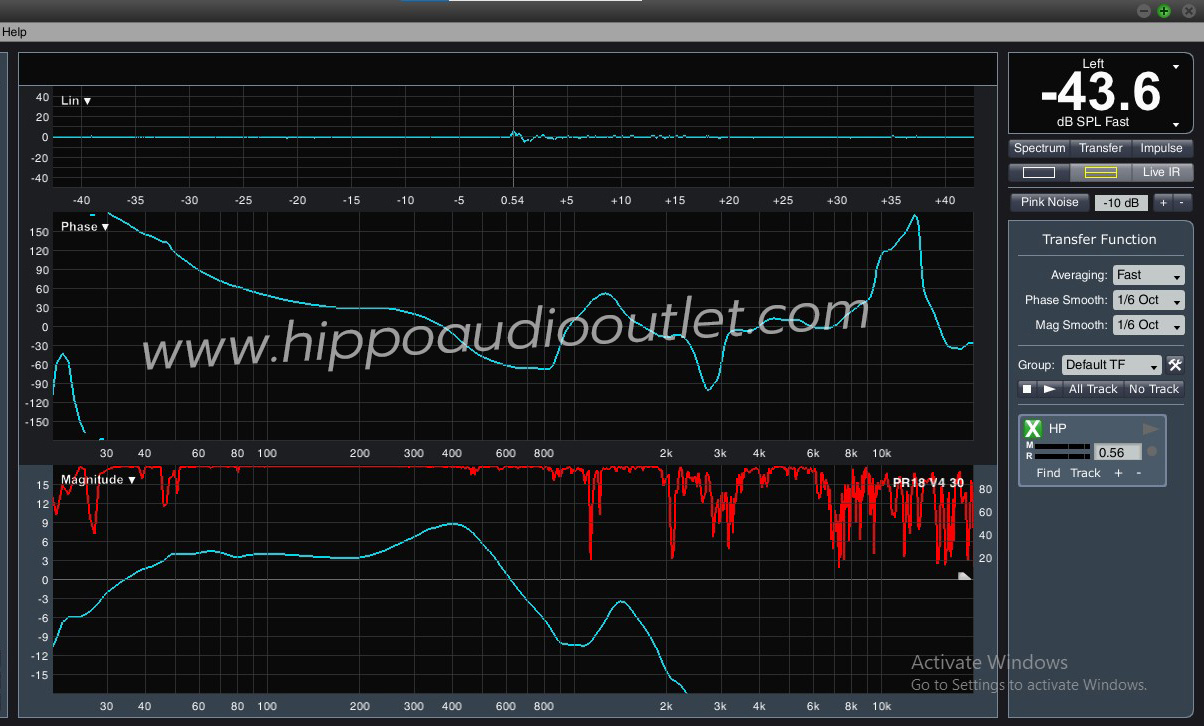1204x726 pixels.
Task: Click Find delay in HP panel
Action: click(1048, 473)
